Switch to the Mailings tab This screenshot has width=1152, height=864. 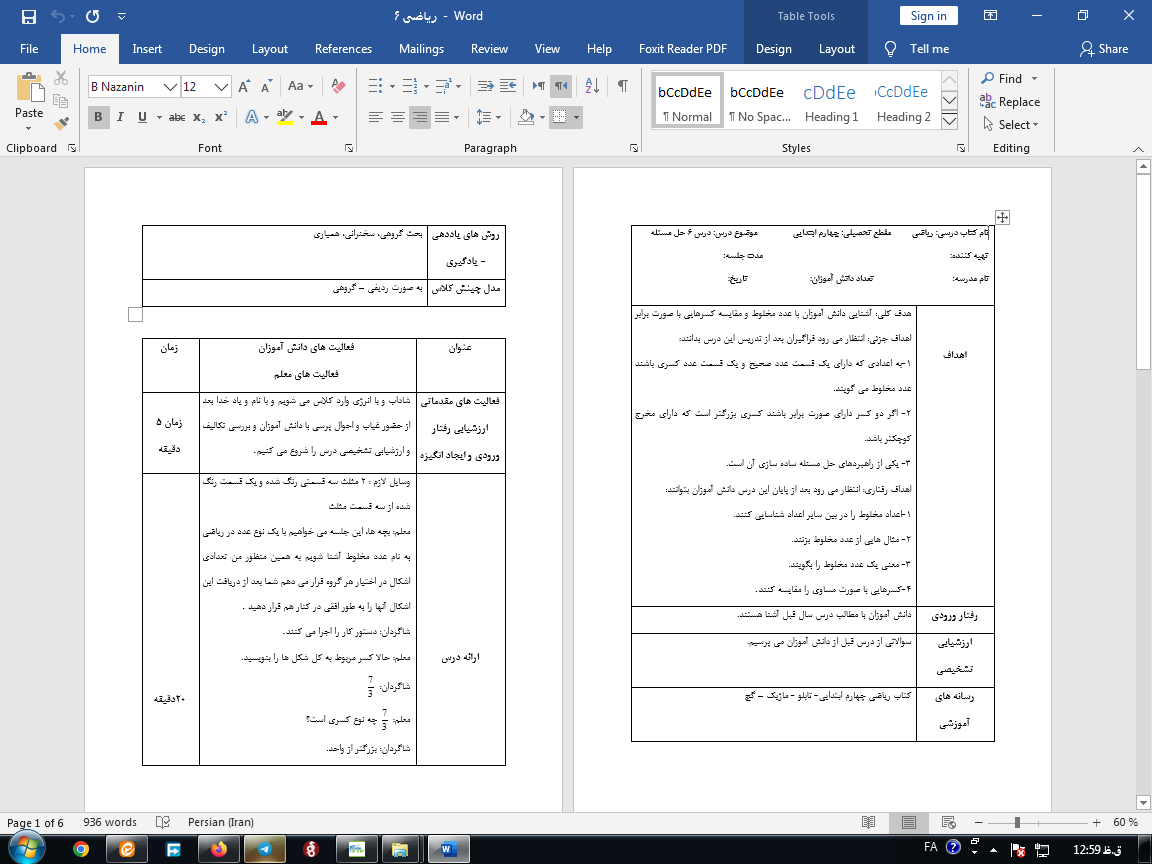[x=421, y=49]
